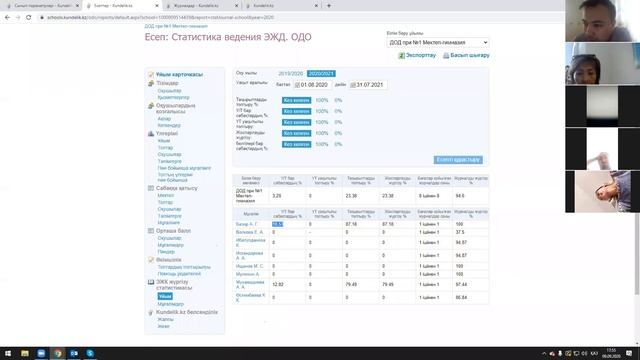Set Кез келген for the Жоспарлауды жүргізу filter
Viewport: 640px width, 360px height.
pos(296,133)
